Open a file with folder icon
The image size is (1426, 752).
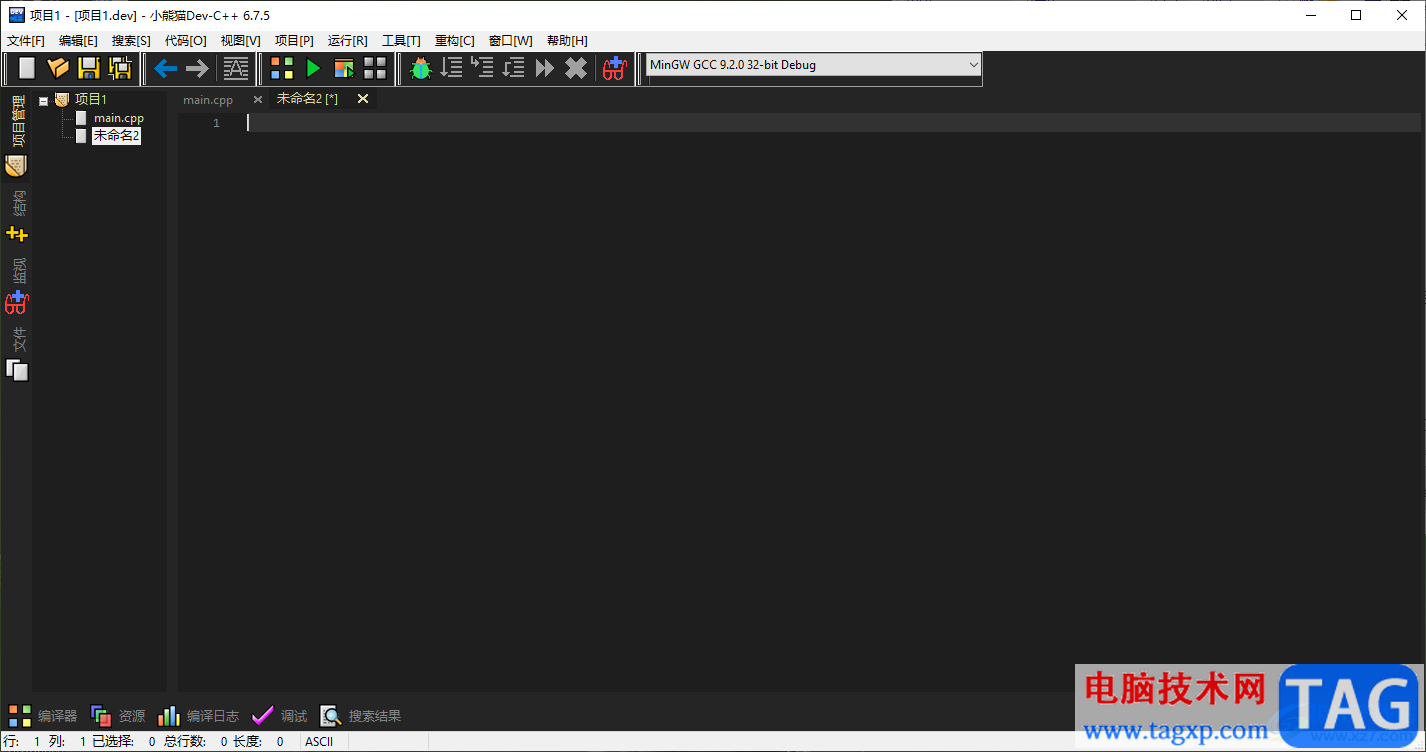(x=58, y=68)
